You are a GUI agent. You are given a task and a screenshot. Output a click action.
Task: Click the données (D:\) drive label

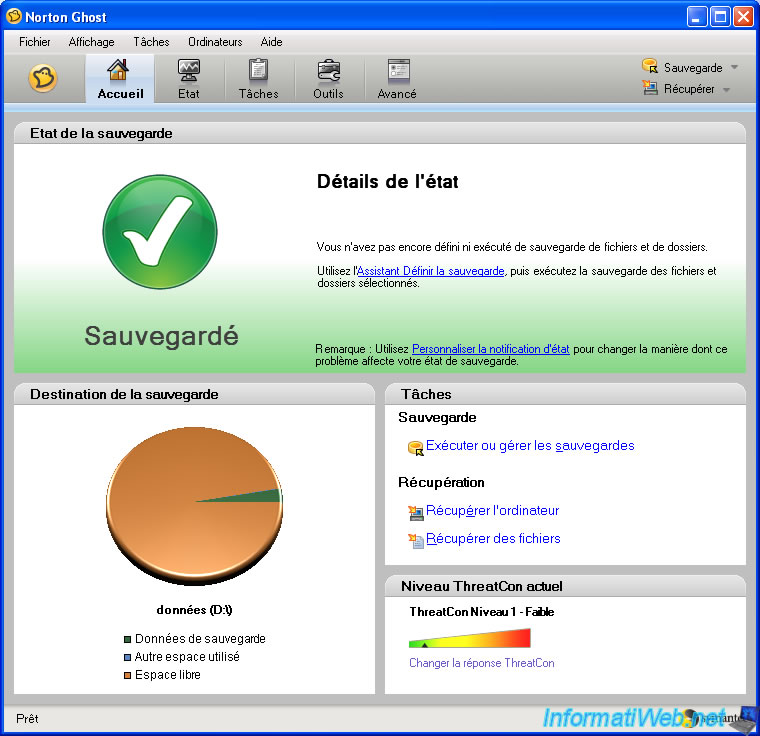194,610
